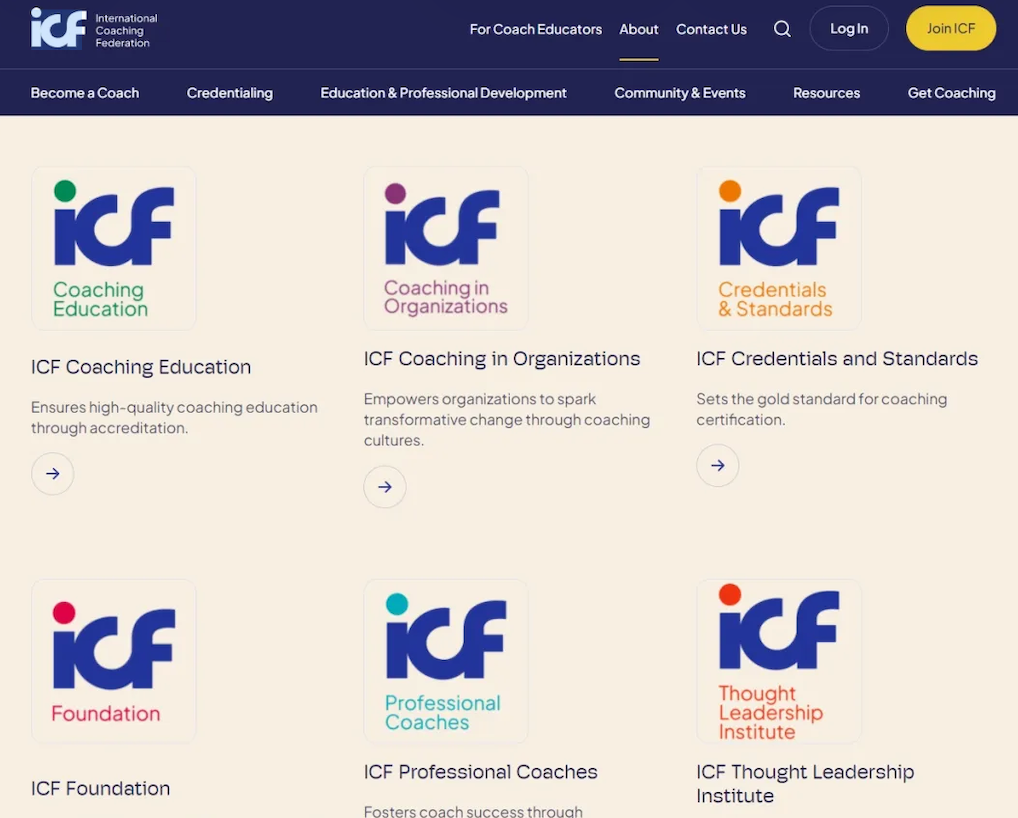
Task: Open the Credentials & Standards logo tile
Action: click(779, 248)
